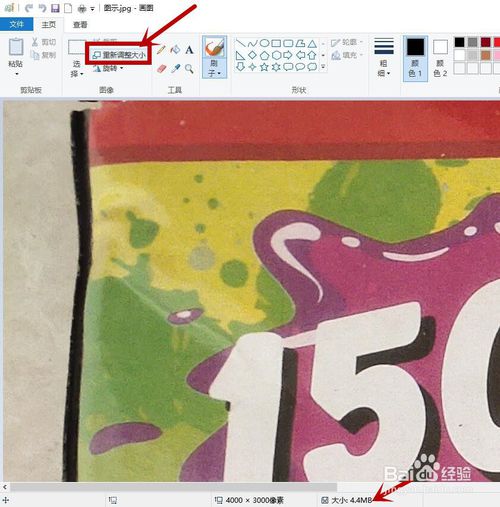Switch to the Home (主页) tab
This screenshot has height=507, width=500.
(x=49, y=24)
